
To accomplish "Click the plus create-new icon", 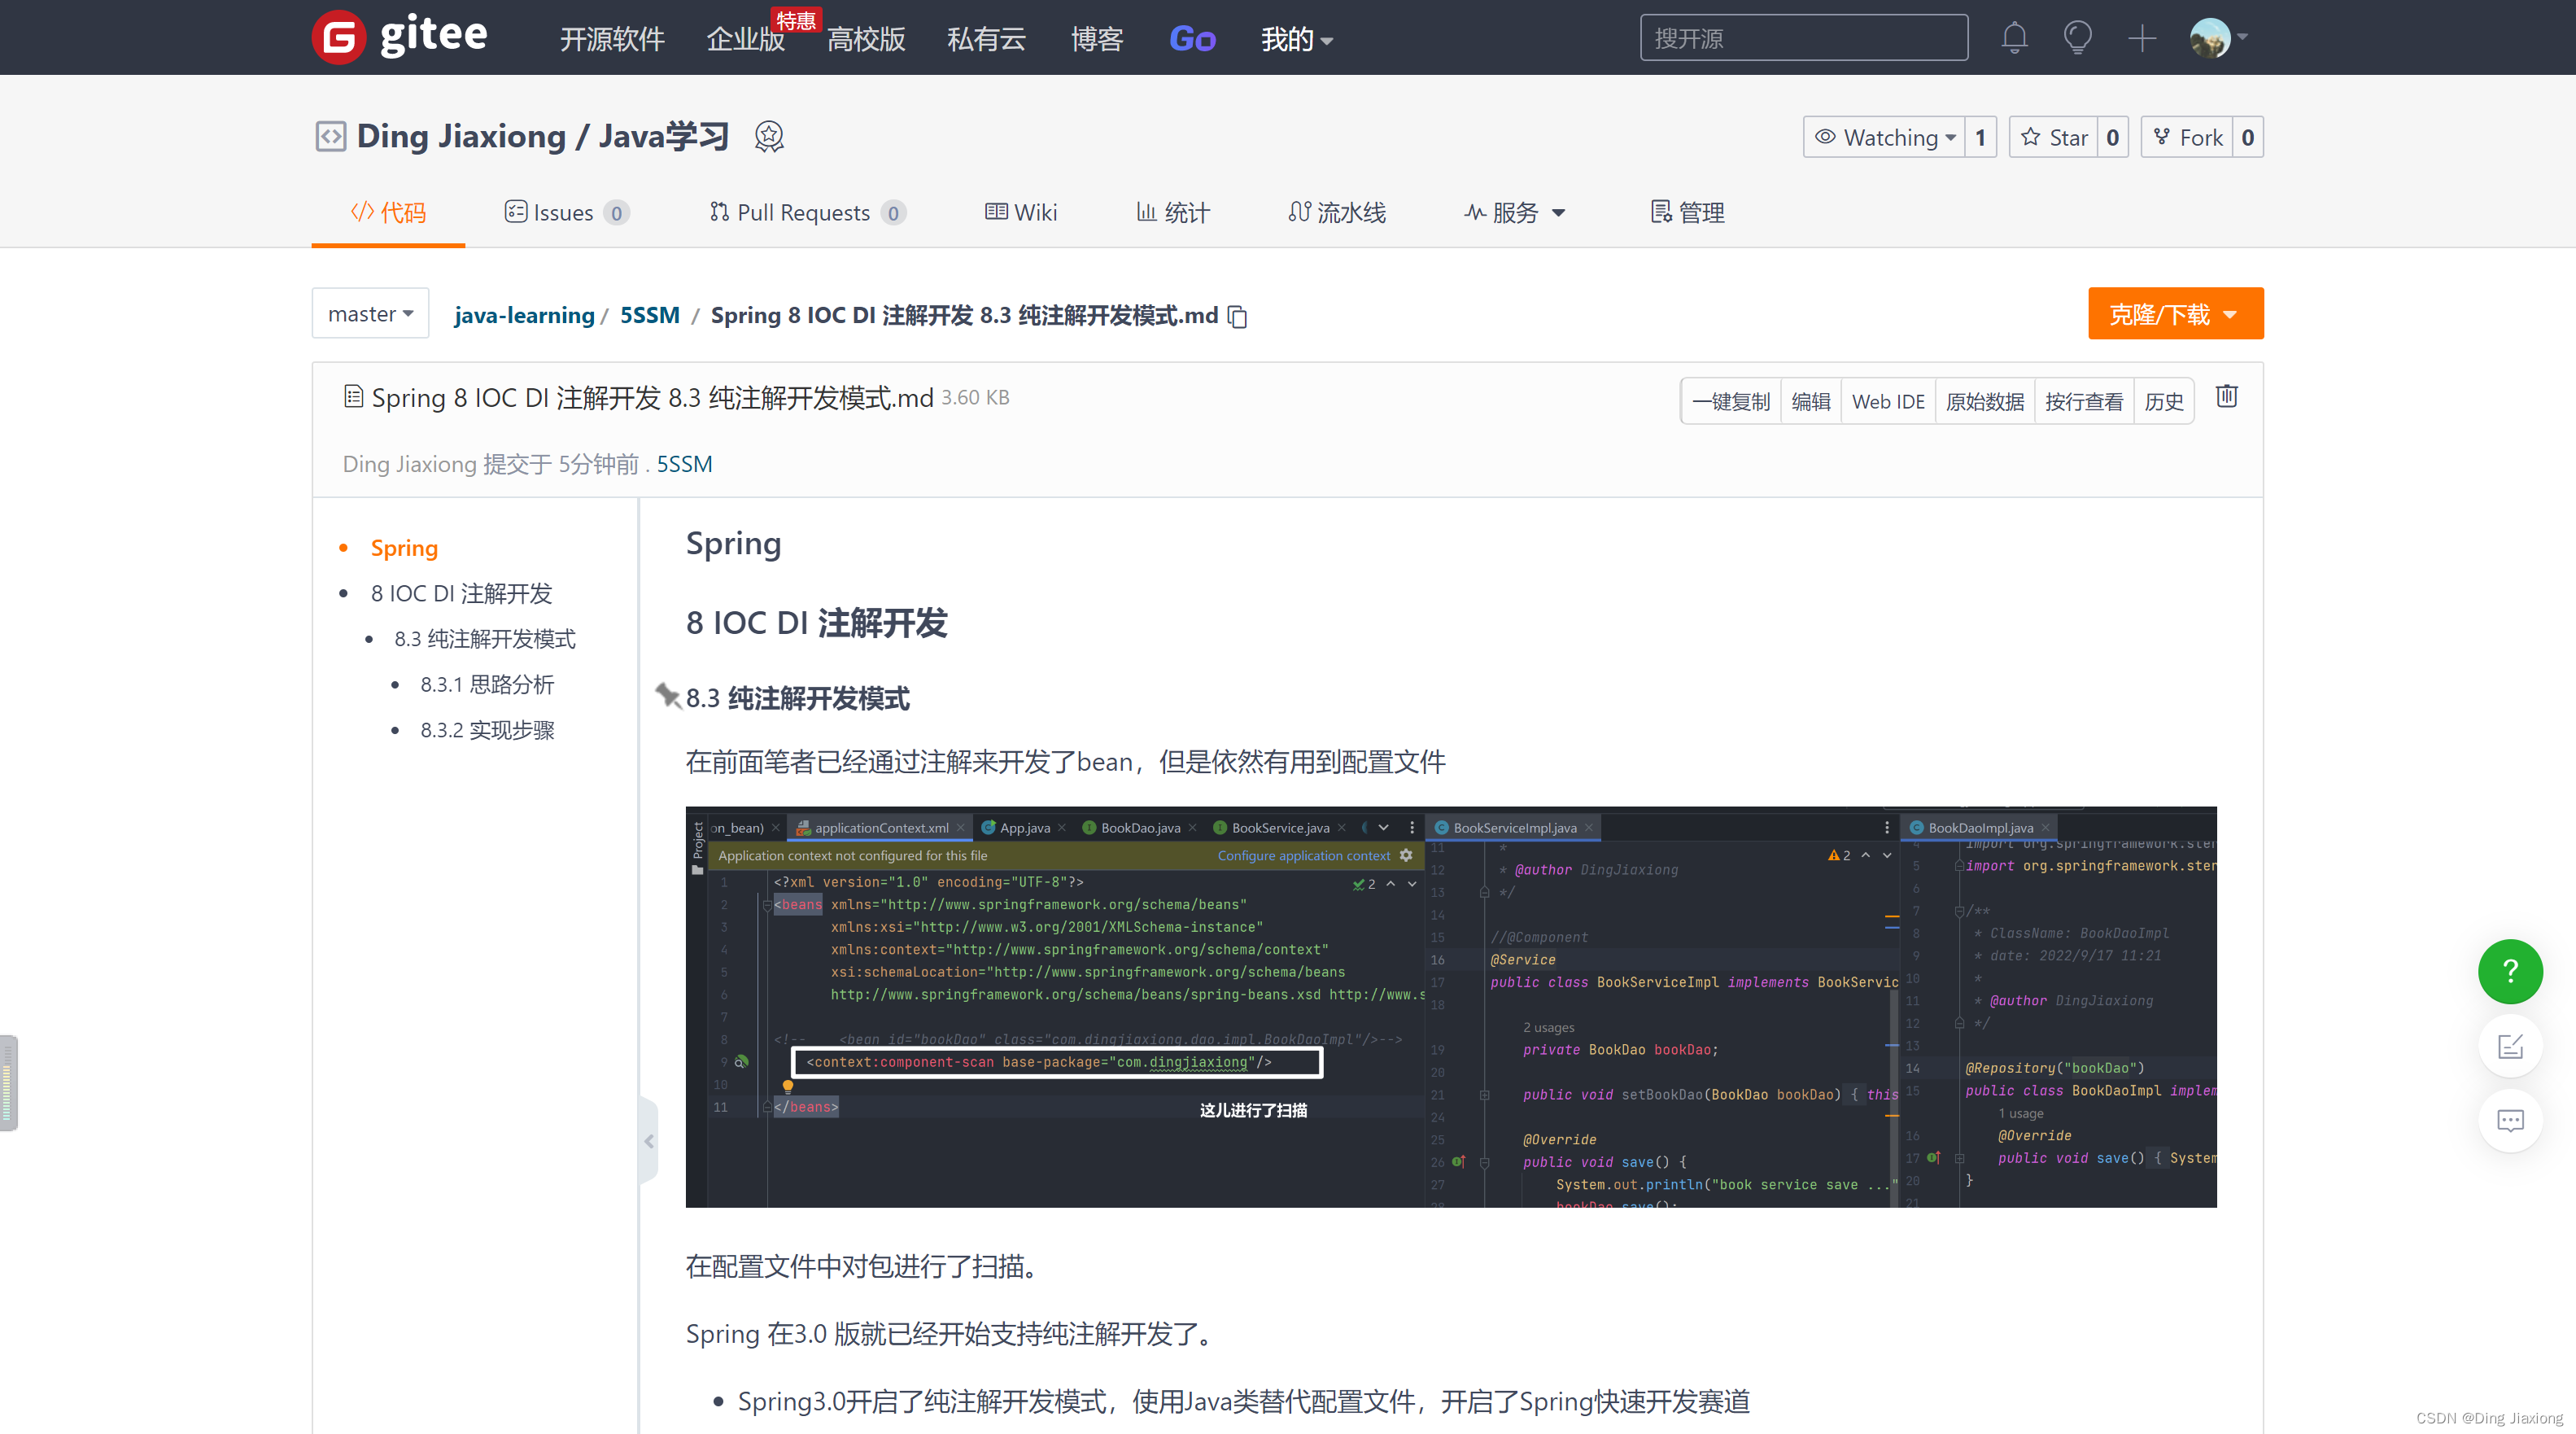I will [2141, 38].
